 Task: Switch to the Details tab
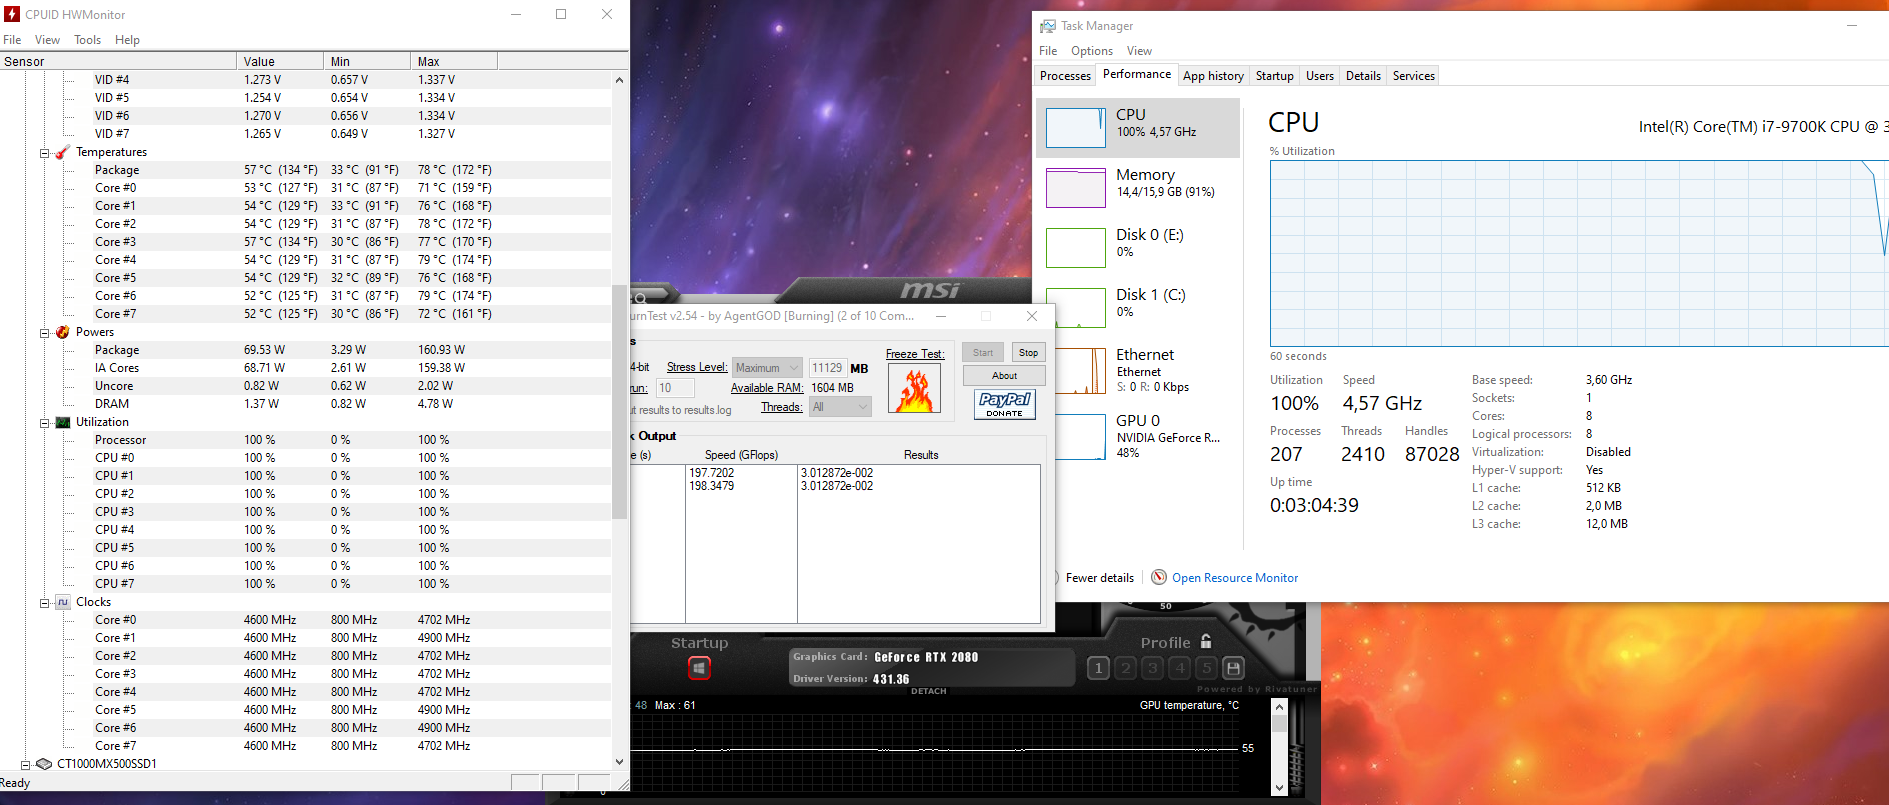(1363, 76)
